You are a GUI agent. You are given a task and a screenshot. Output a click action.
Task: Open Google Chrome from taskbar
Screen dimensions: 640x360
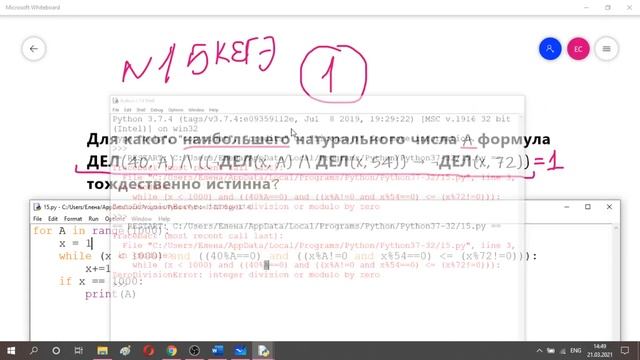[x=172, y=351]
